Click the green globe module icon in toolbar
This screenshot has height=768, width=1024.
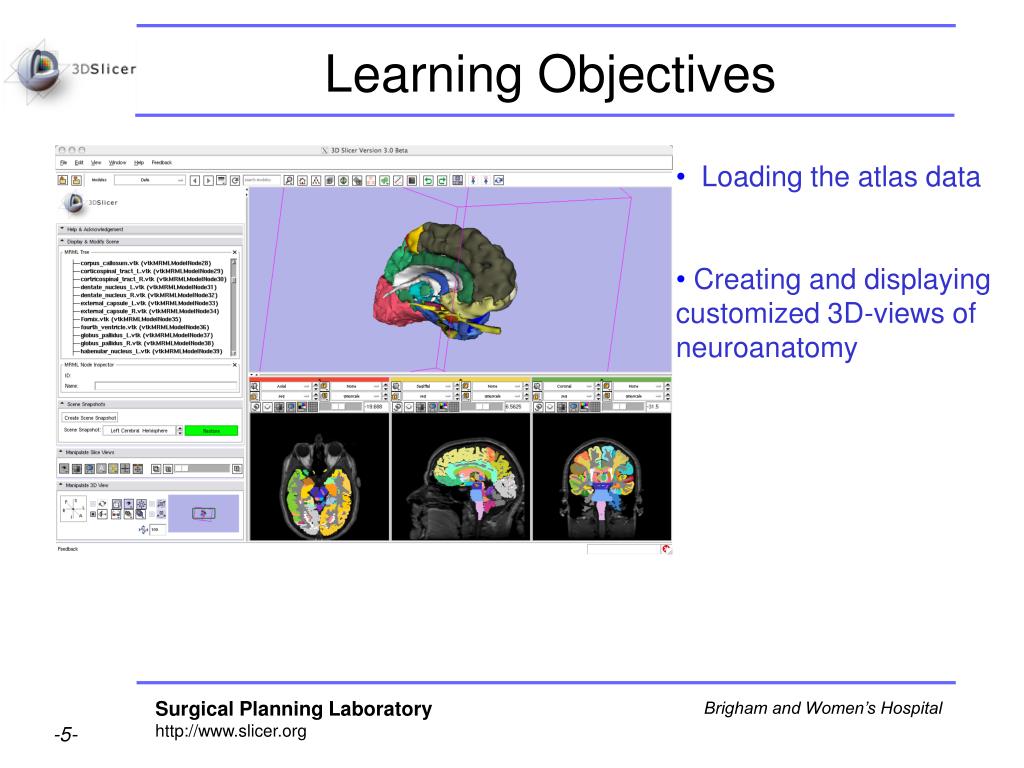tap(343, 180)
